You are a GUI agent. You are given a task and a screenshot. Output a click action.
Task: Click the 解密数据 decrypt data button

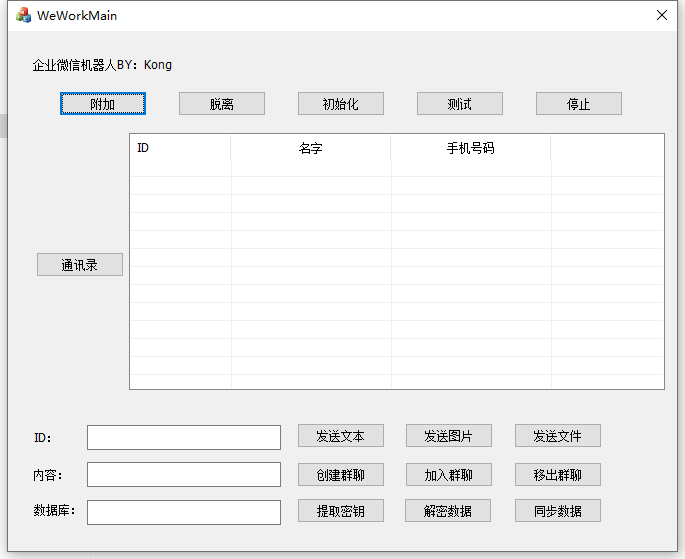tap(448, 511)
